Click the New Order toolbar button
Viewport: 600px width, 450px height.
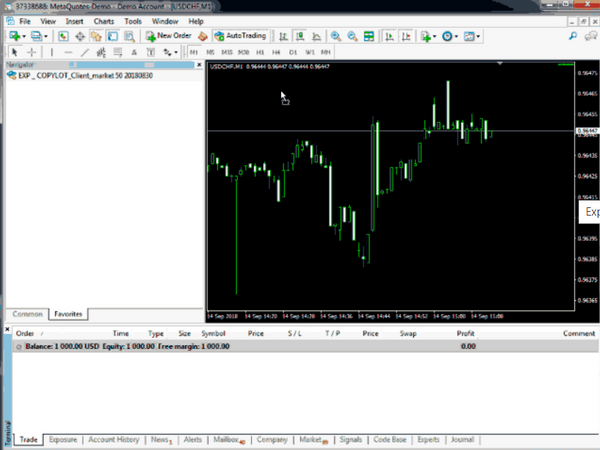[168, 36]
